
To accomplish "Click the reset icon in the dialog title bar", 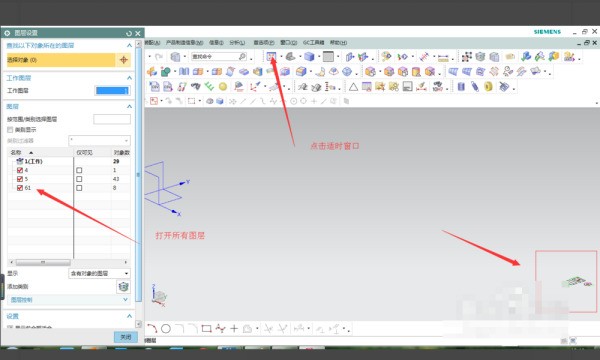I will pos(129,33).
